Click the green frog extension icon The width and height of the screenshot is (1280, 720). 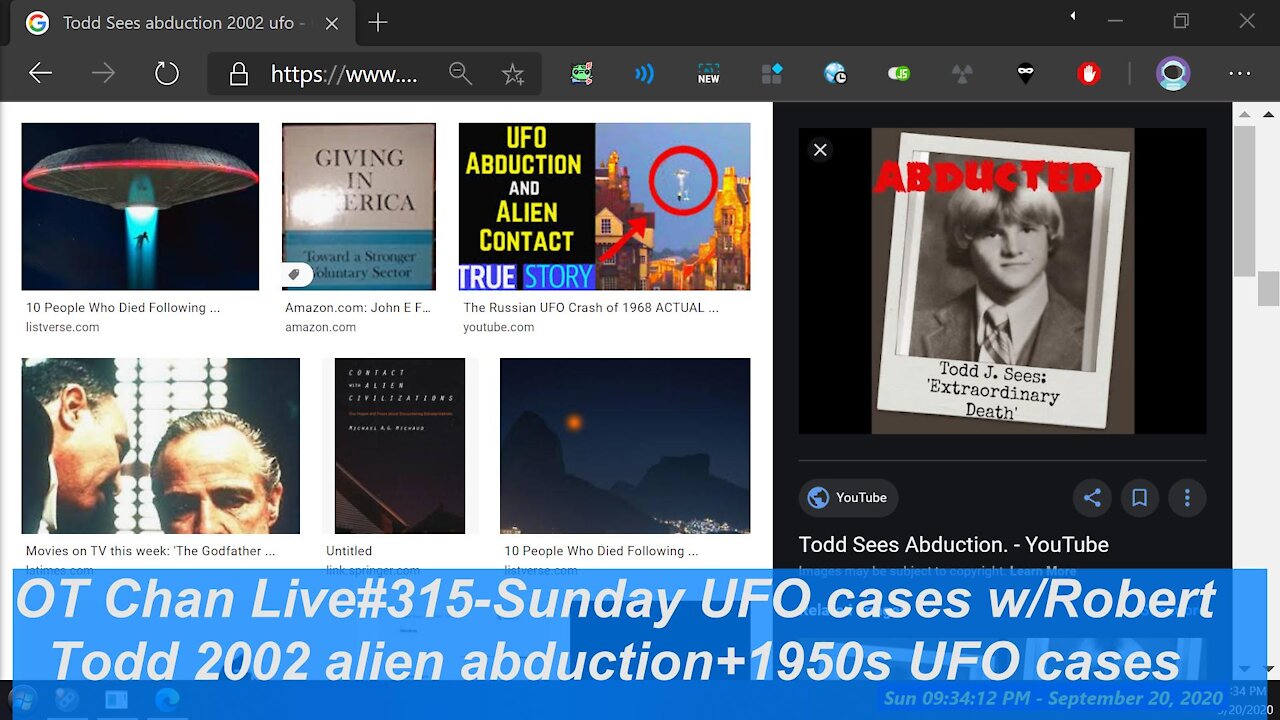click(x=581, y=73)
